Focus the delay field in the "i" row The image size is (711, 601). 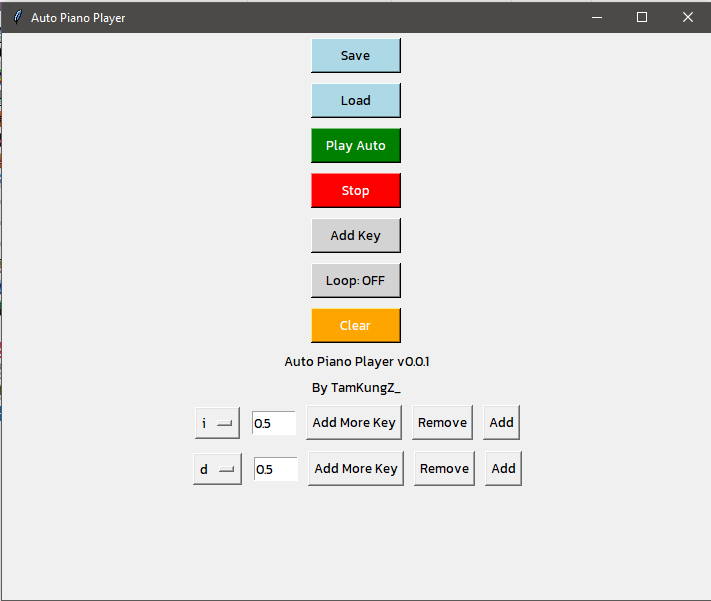(x=274, y=423)
